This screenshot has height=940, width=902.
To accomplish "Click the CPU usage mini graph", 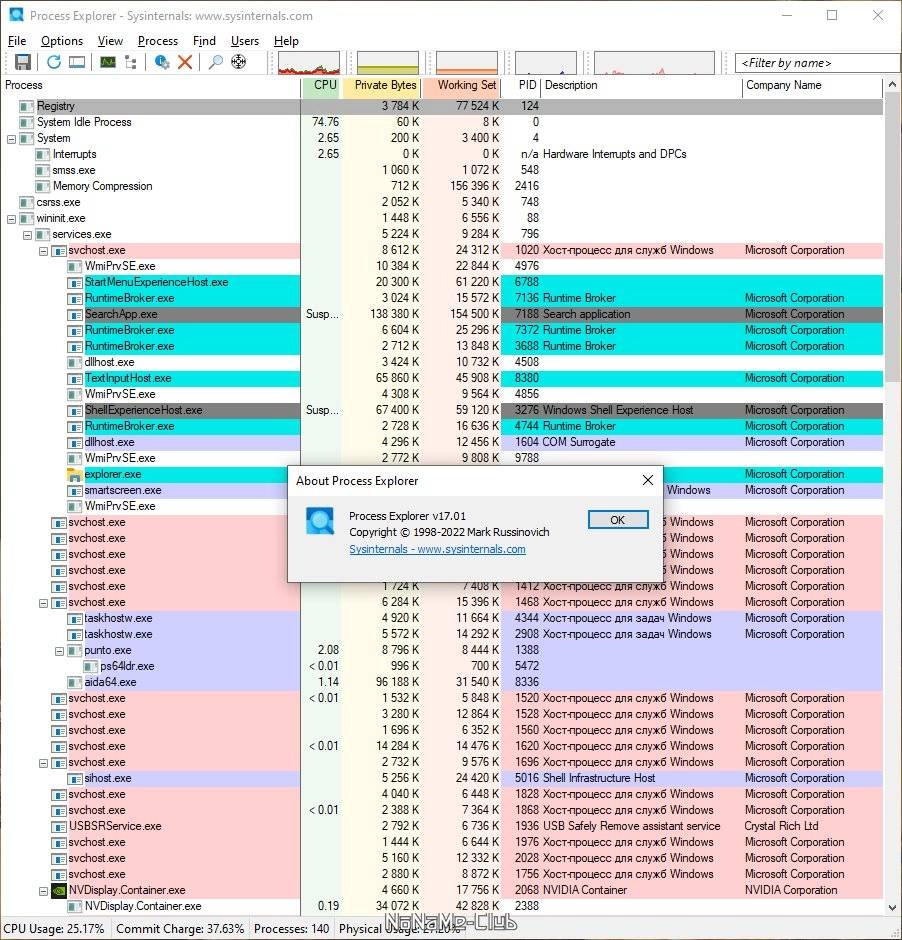I will pyautogui.click(x=309, y=63).
